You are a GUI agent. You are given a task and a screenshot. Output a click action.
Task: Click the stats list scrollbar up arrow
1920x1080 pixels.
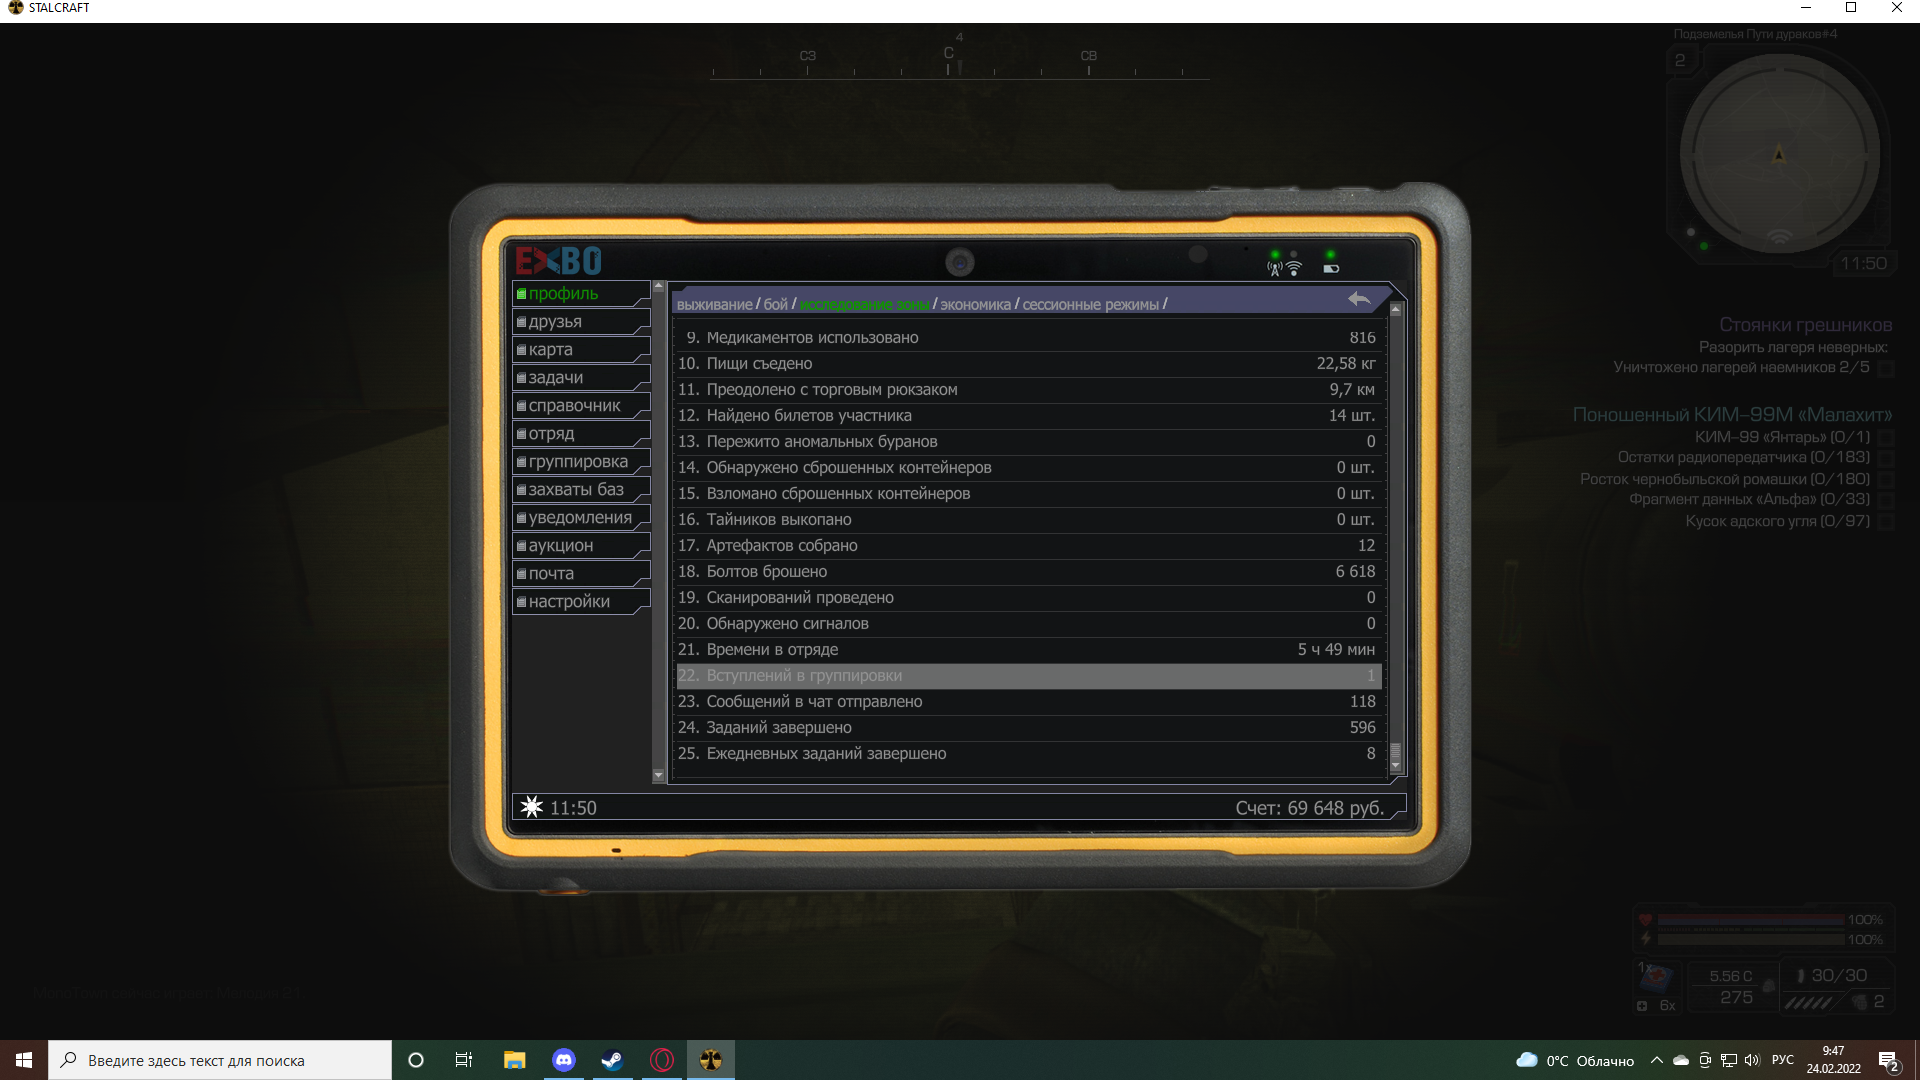[x=1395, y=309]
